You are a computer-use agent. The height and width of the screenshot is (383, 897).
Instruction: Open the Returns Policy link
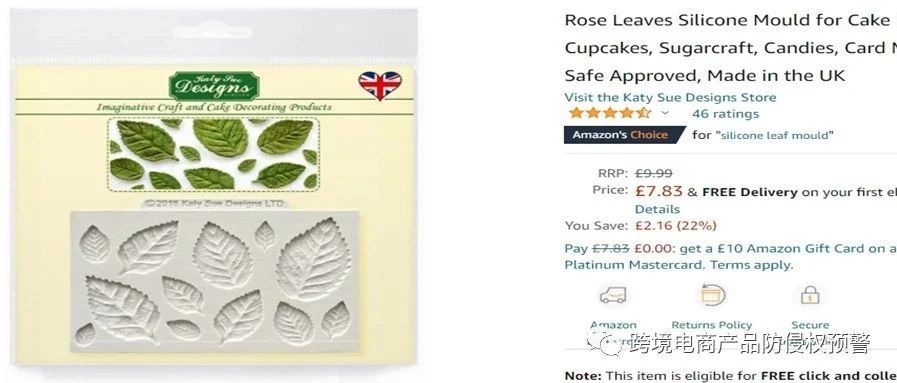[712, 325]
